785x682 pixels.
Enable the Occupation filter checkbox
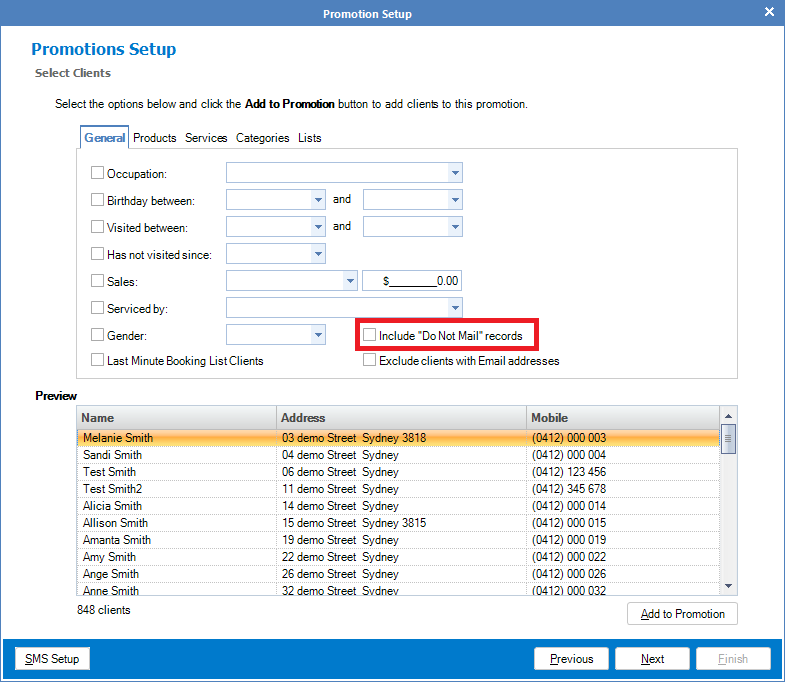tap(98, 173)
